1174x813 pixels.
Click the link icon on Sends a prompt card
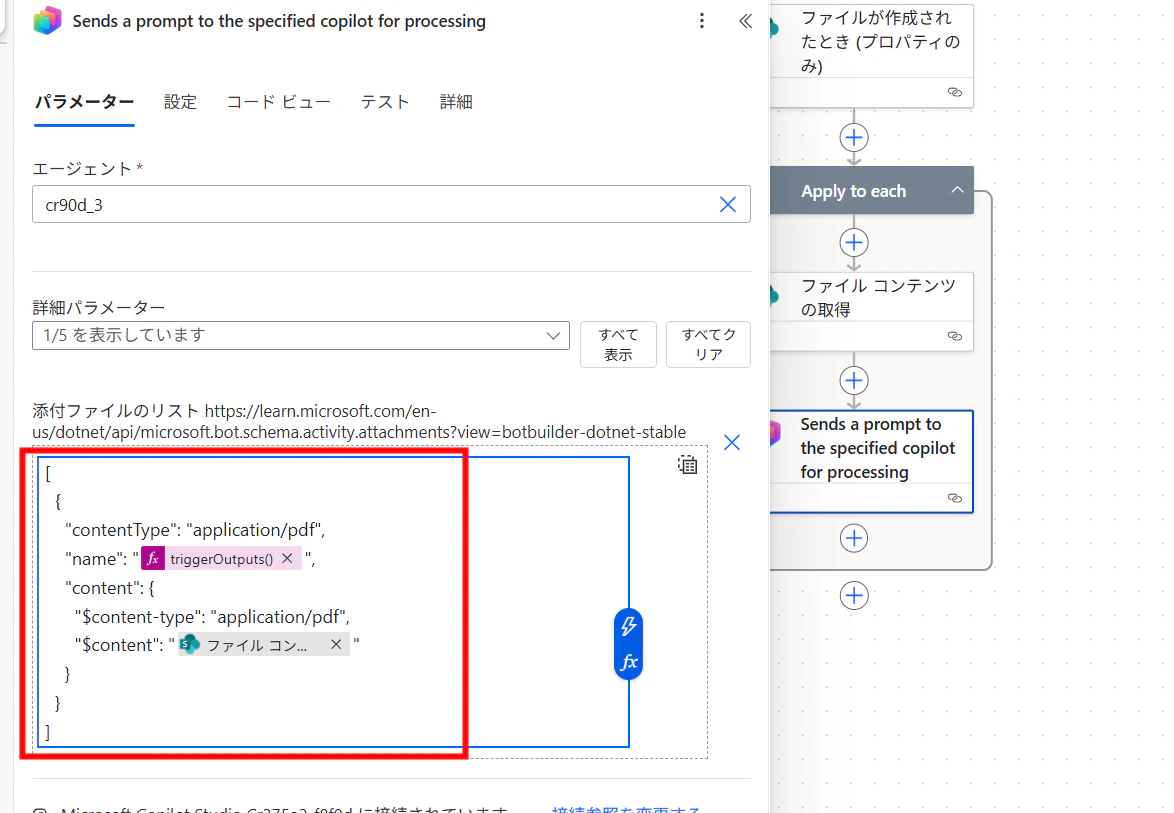coord(955,498)
